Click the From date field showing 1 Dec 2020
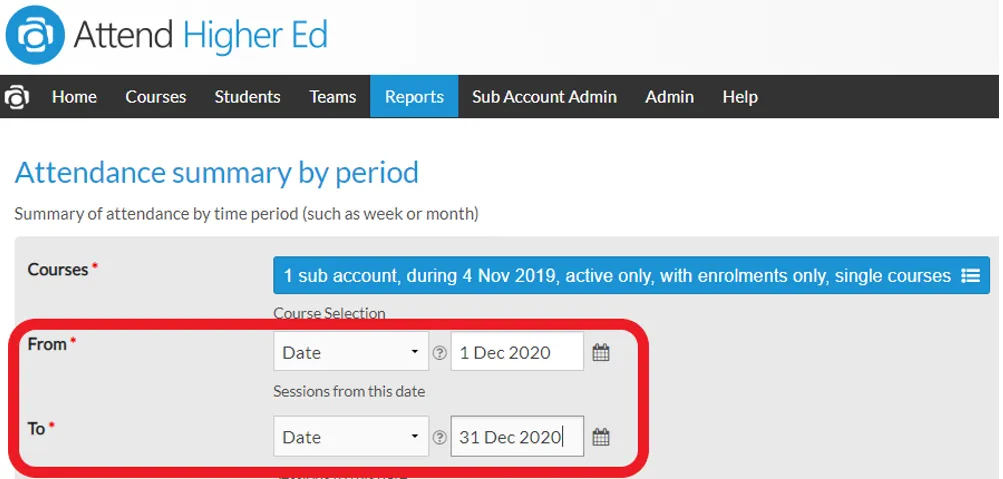Screen dimensions: 1003x479 [517, 352]
